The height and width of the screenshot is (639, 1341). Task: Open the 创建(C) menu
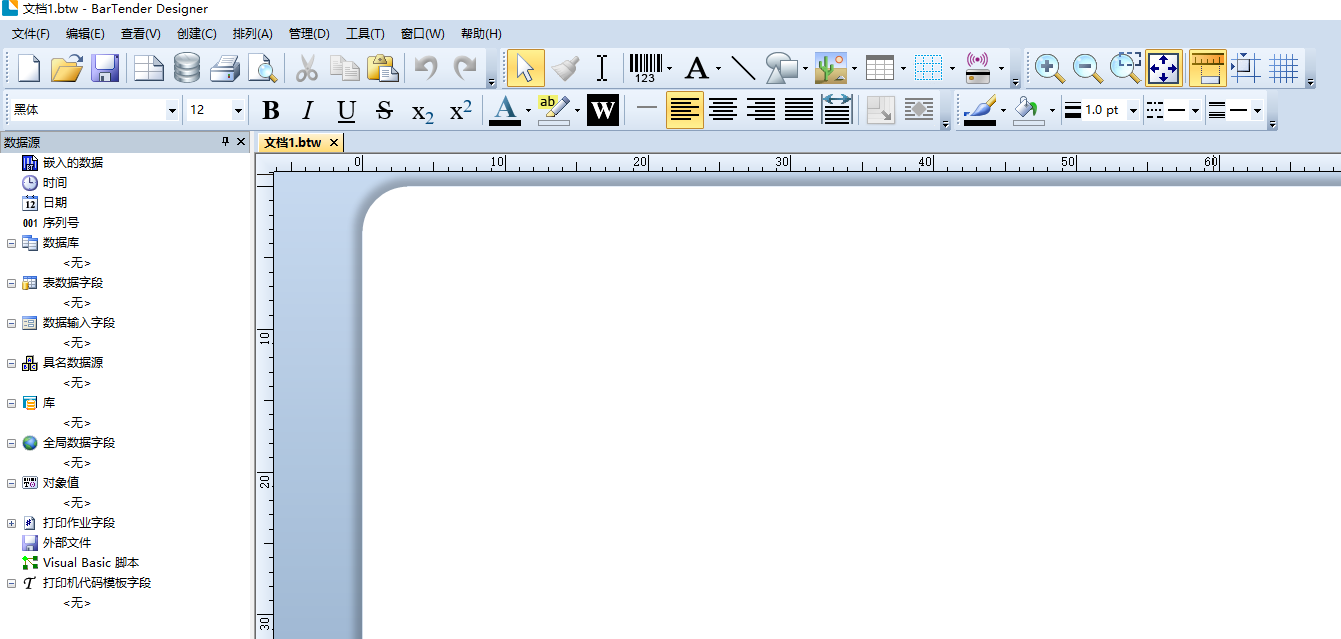pyautogui.click(x=196, y=34)
